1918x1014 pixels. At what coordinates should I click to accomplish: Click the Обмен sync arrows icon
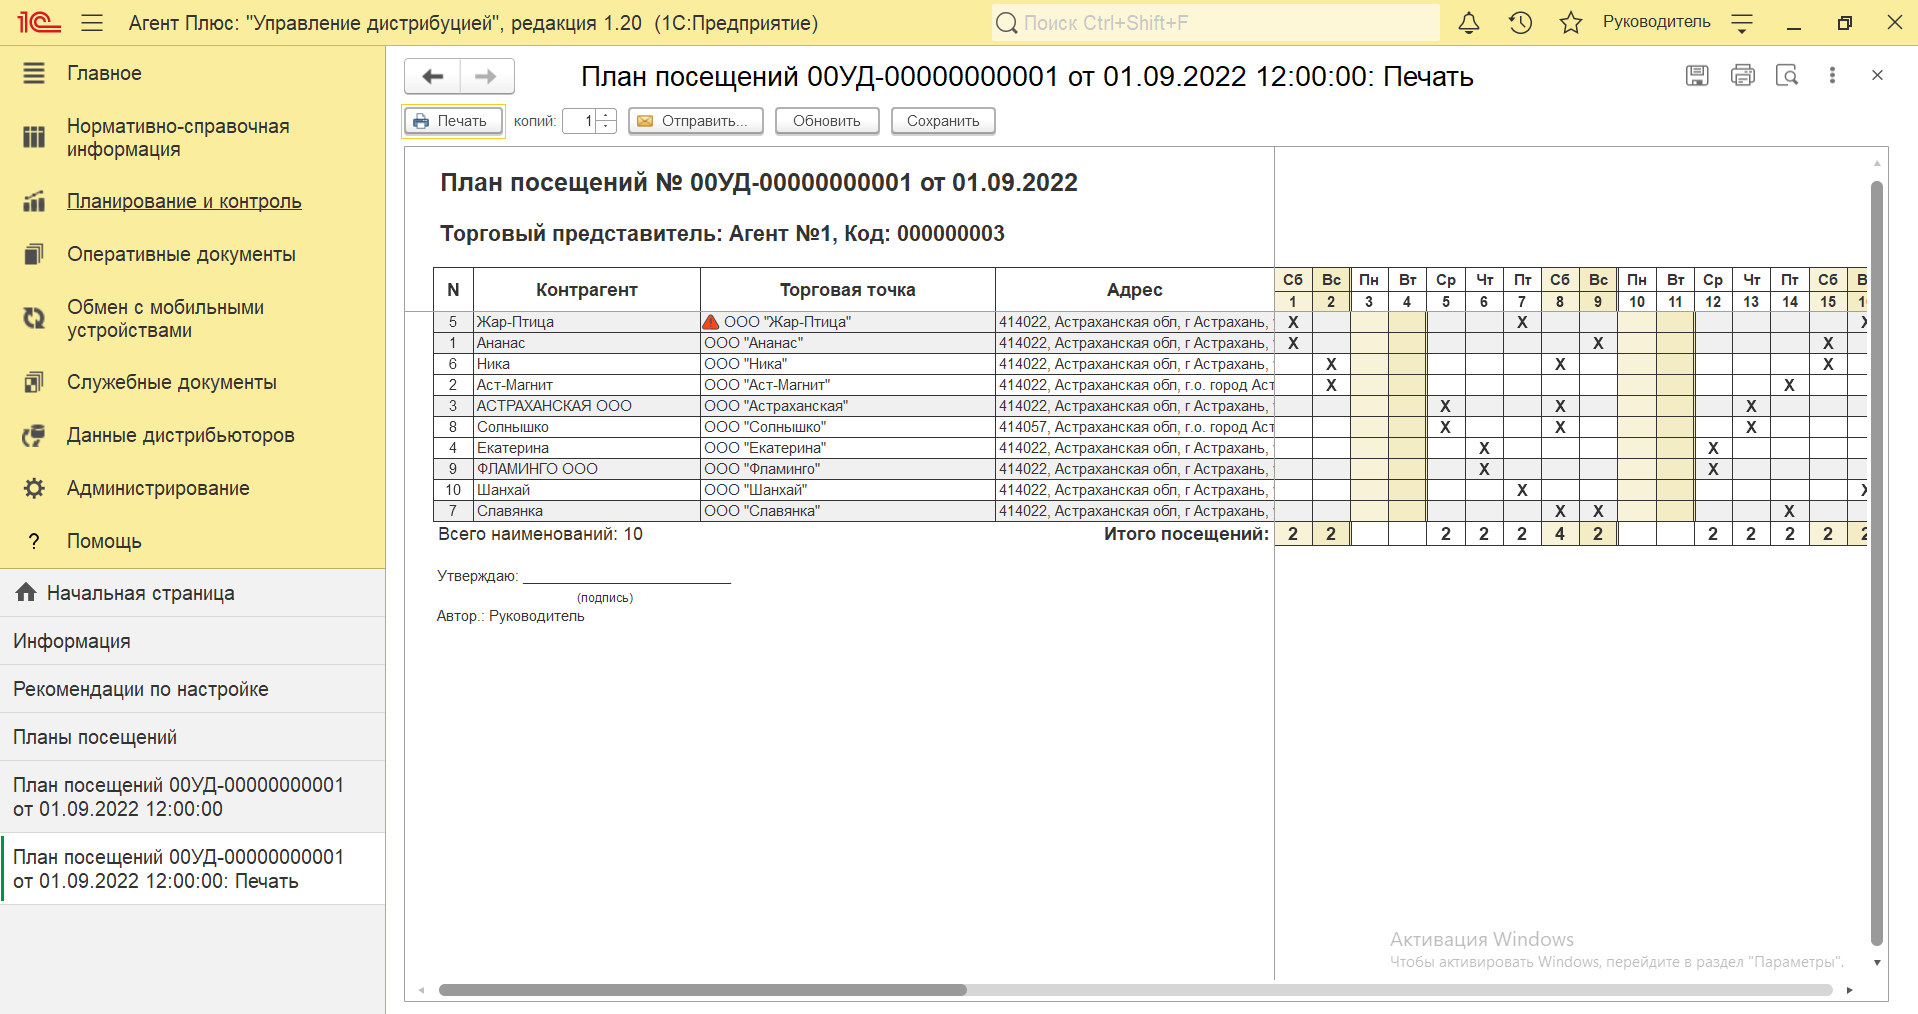pyautogui.click(x=34, y=319)
